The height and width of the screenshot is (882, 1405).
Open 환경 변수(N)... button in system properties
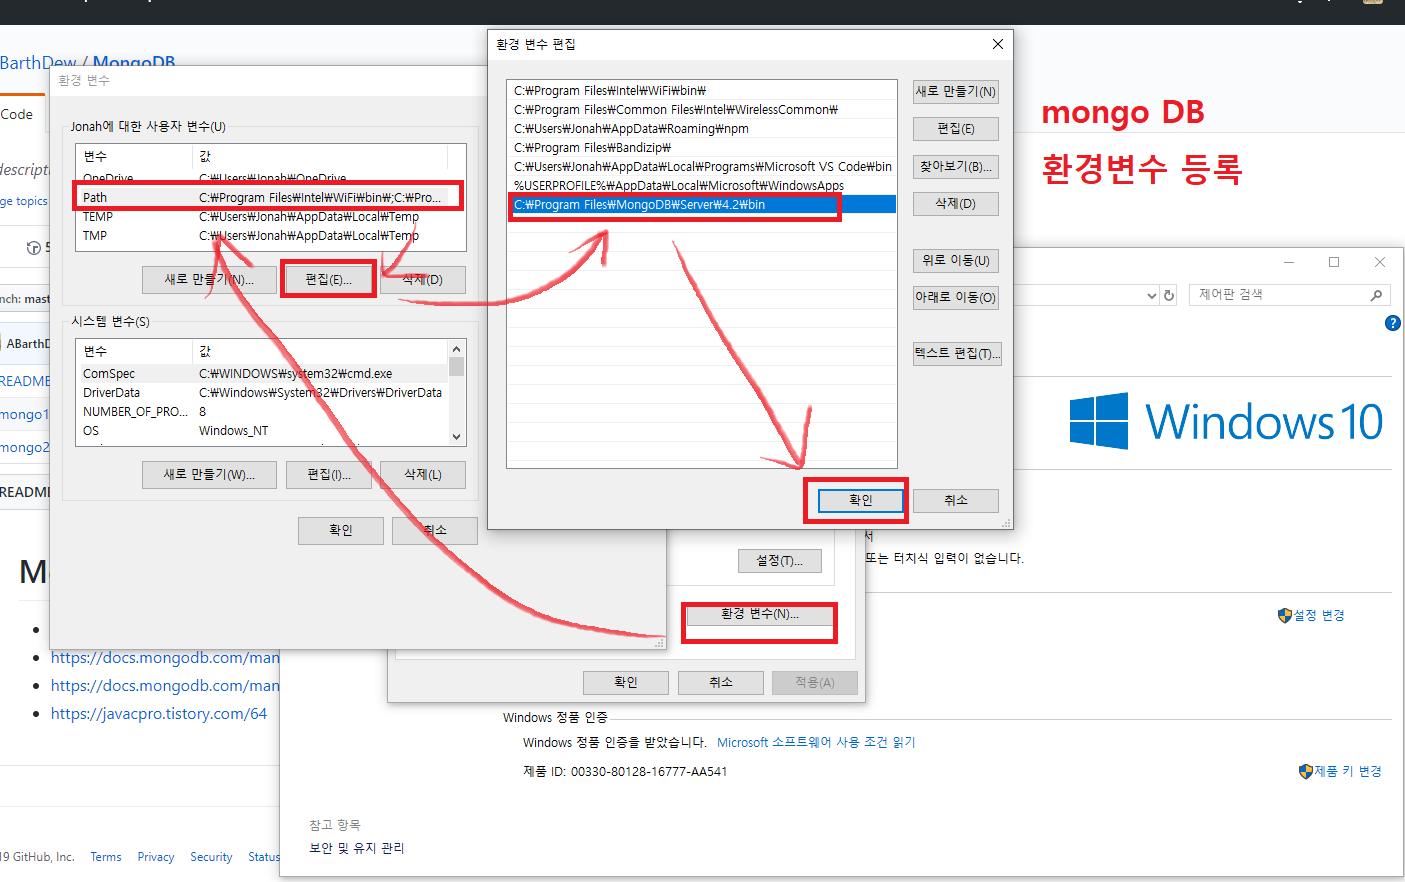760,614
